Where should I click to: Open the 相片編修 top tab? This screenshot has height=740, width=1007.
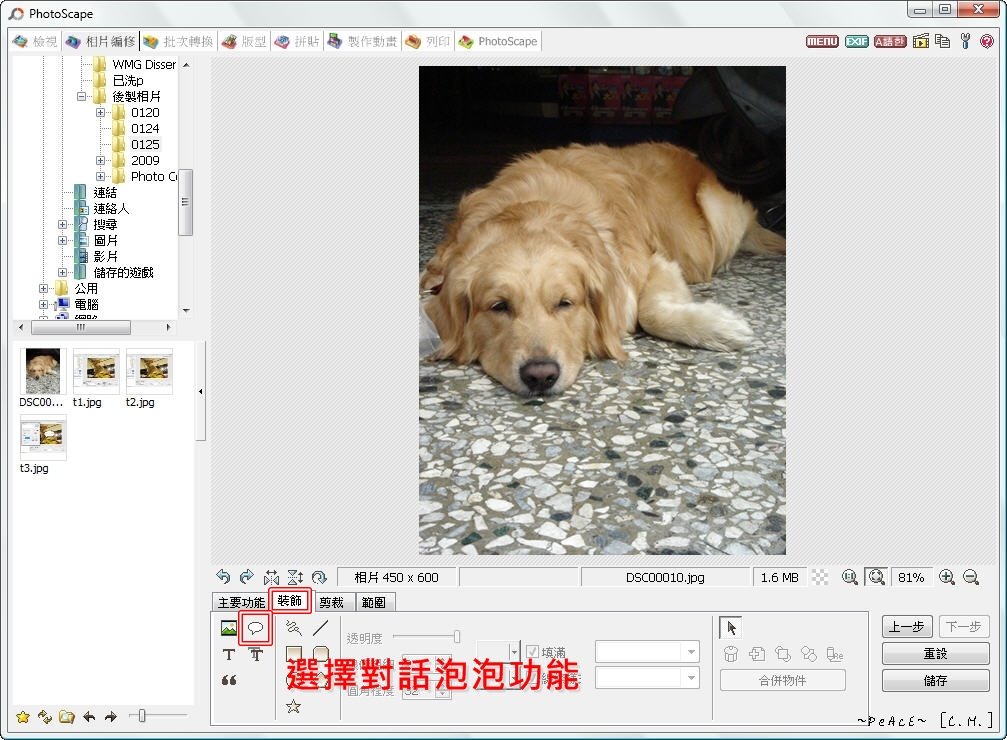point(101,41)
